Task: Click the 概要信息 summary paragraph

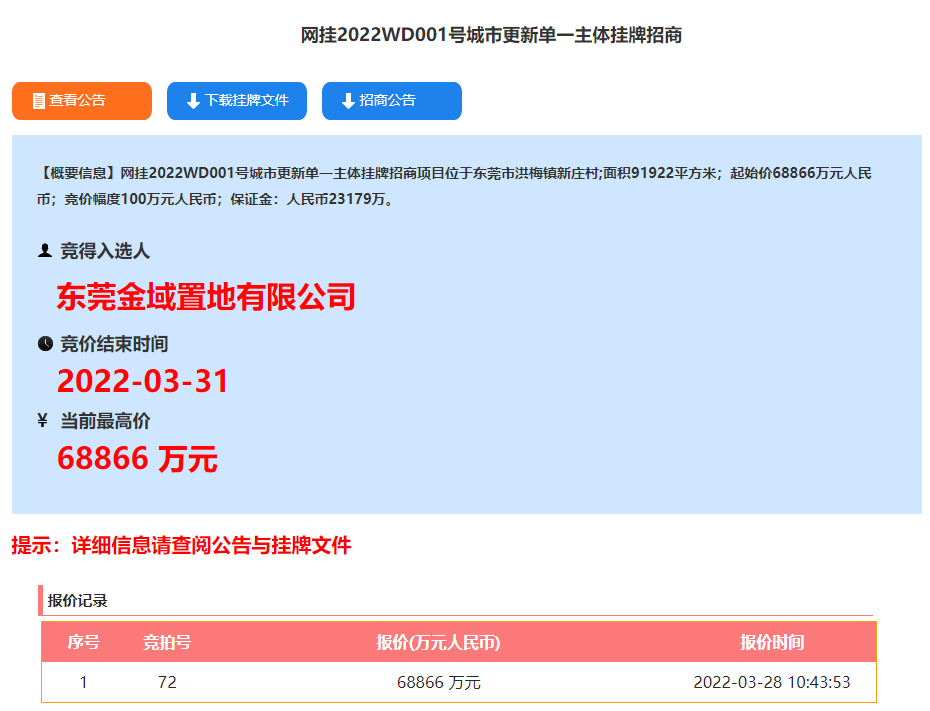Action: pyautogui.click(x=454, y=186)
